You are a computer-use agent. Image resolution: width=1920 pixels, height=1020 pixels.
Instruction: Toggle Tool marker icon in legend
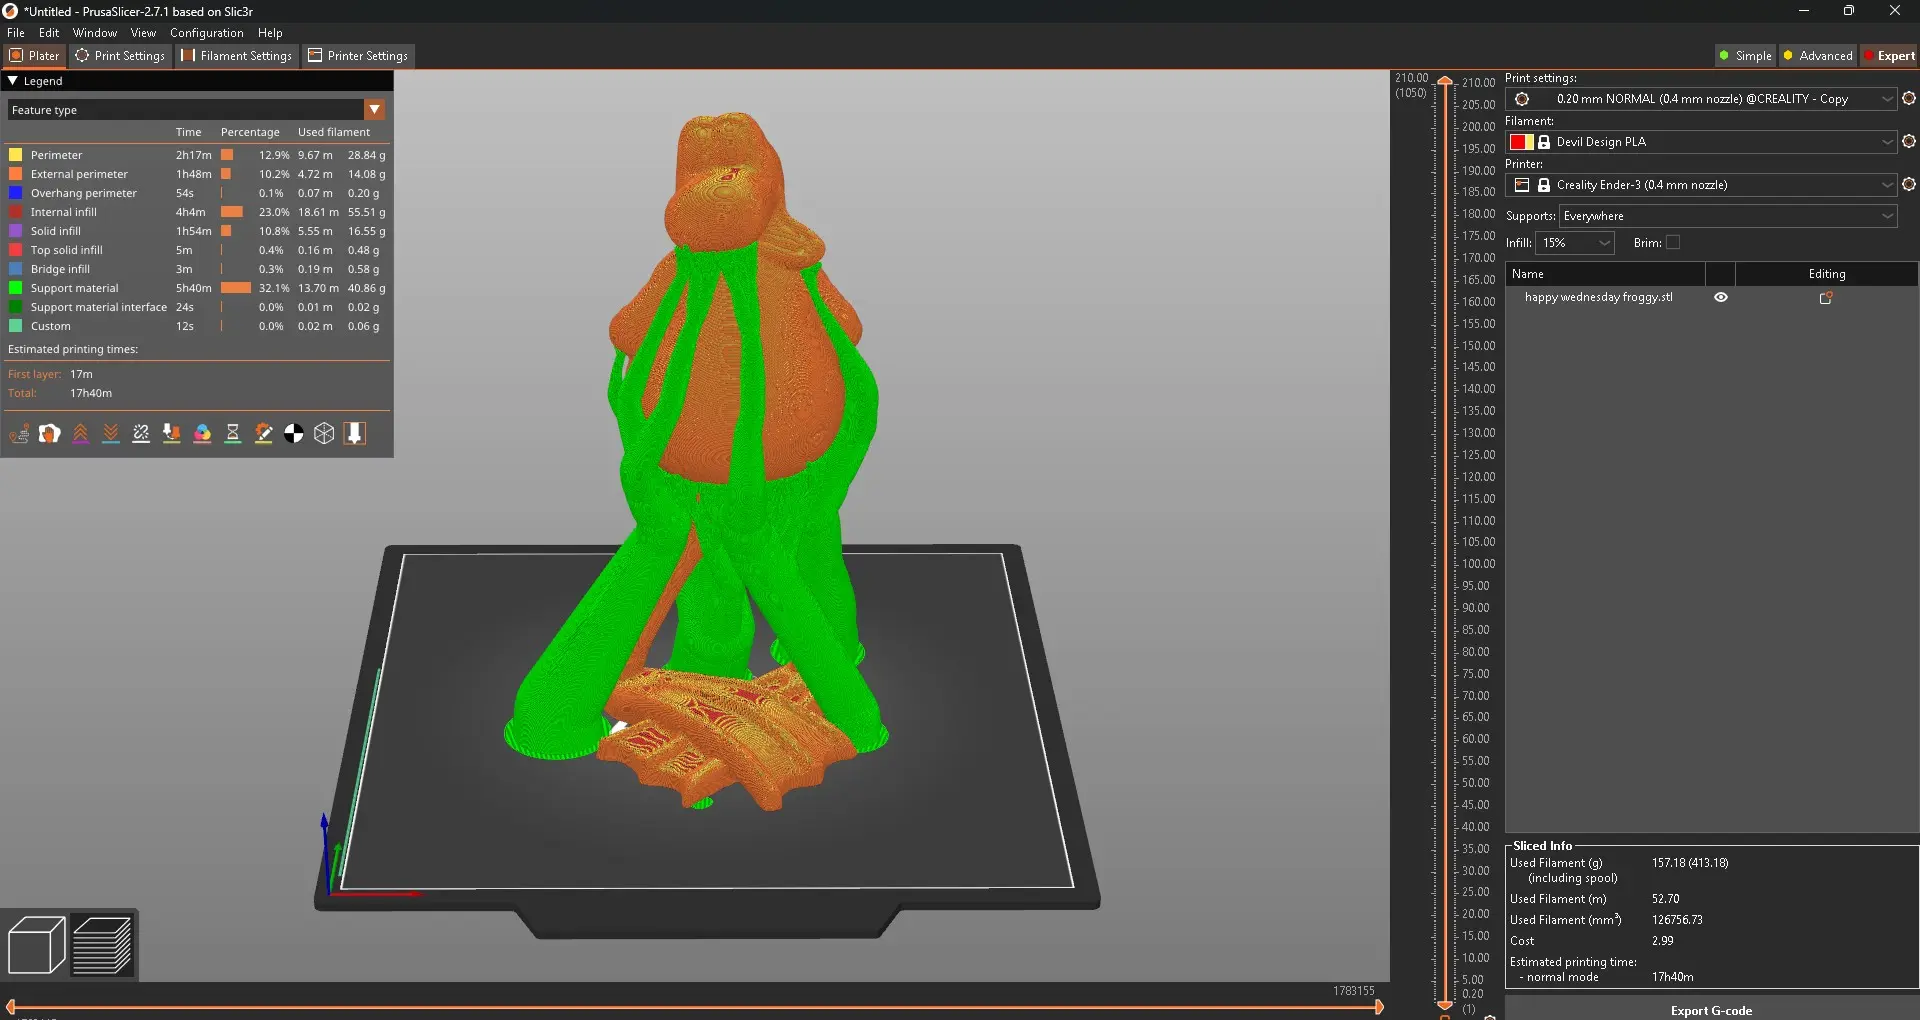[355, 434]
